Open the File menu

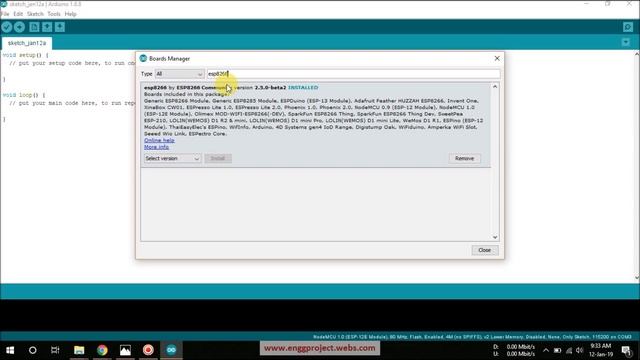click(5, 14)
